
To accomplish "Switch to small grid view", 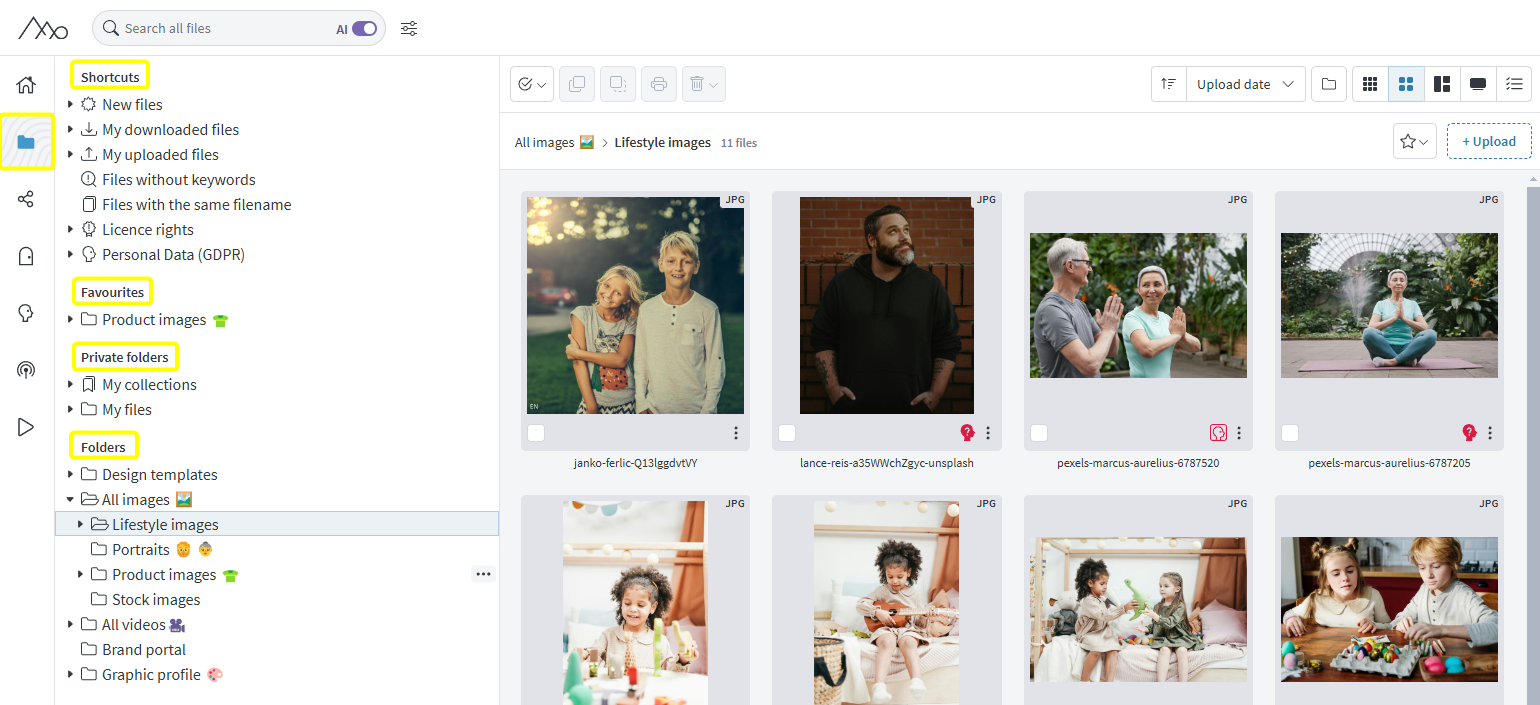I will [1370, 85].
